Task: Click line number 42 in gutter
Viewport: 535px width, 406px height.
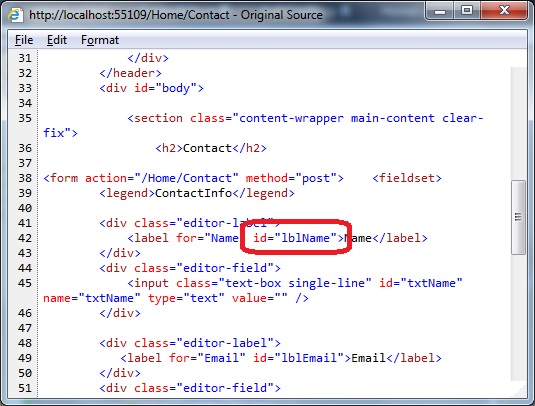Action: click(x=25, y=238)
